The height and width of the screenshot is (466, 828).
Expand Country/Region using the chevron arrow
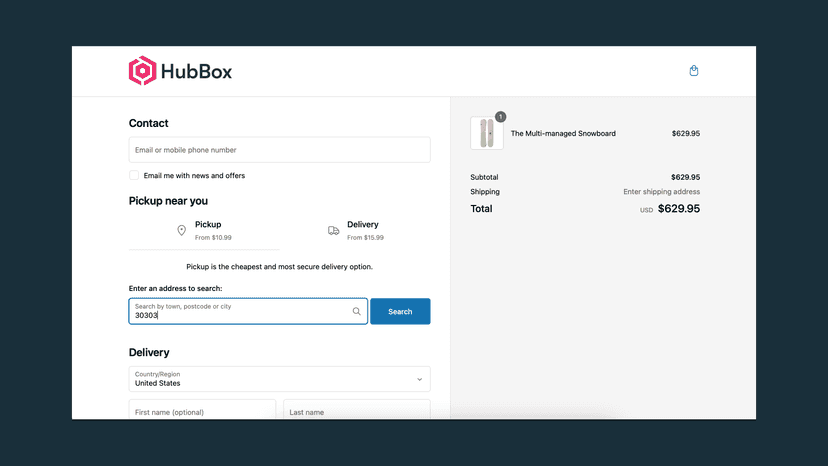[x=419, y=379]
